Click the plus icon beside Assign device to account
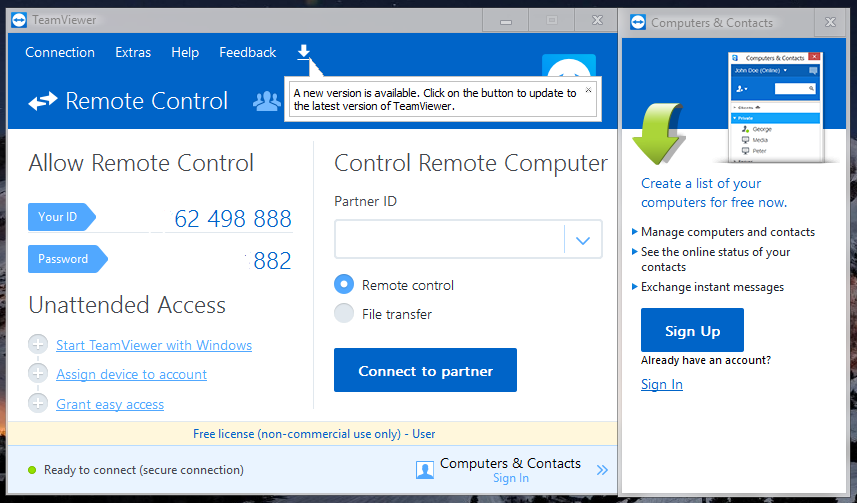 point(38,373)
